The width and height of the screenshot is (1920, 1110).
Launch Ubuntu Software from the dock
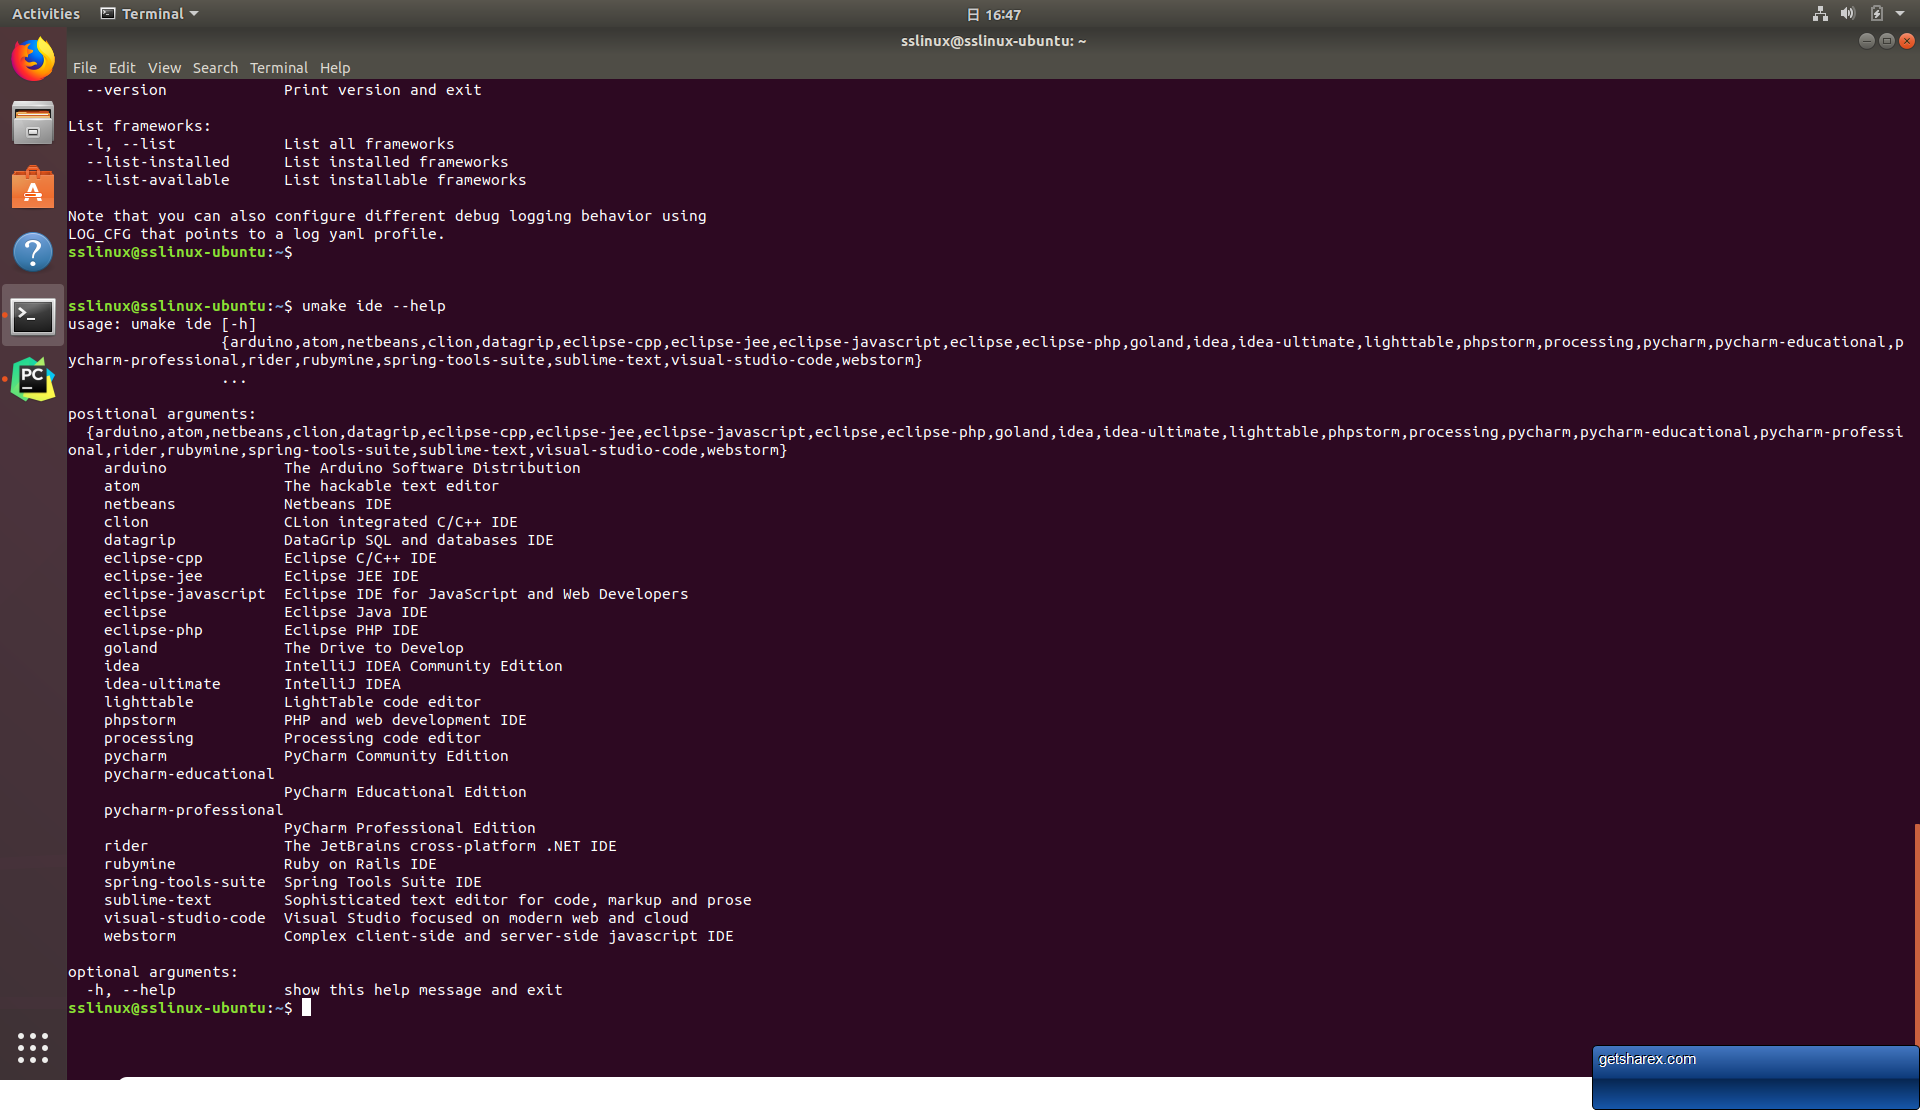point(33,187)
